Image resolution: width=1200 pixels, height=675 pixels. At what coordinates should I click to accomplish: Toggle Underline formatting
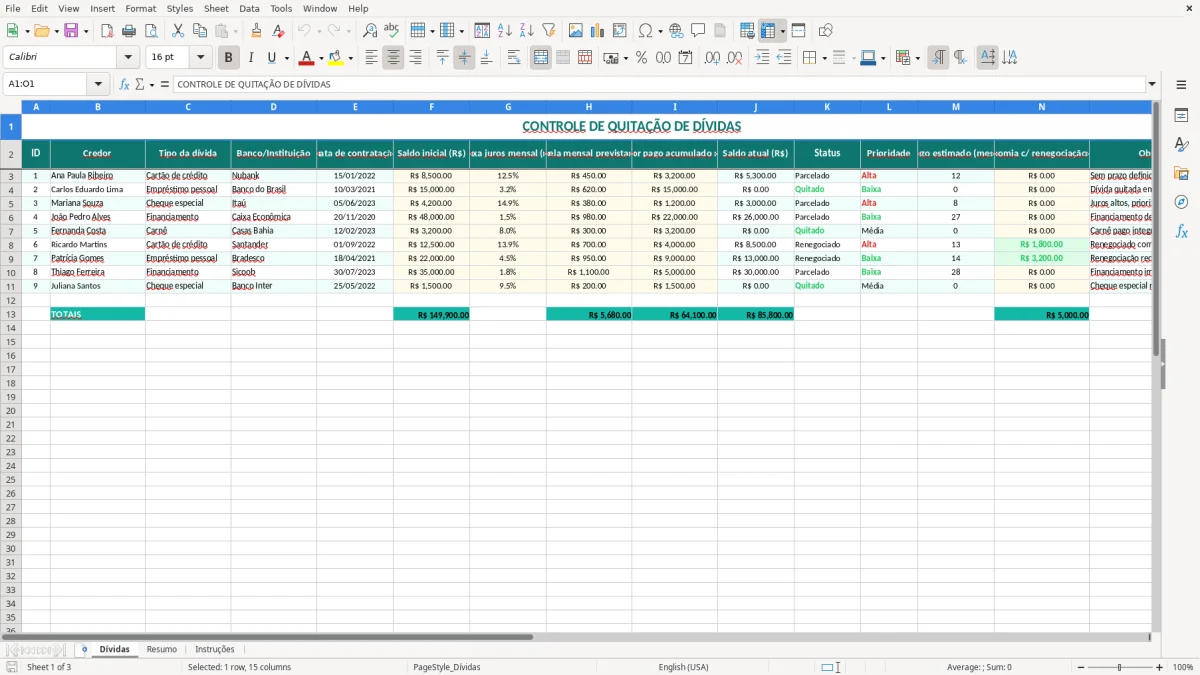pyautogui.click(x=271, y=58)
